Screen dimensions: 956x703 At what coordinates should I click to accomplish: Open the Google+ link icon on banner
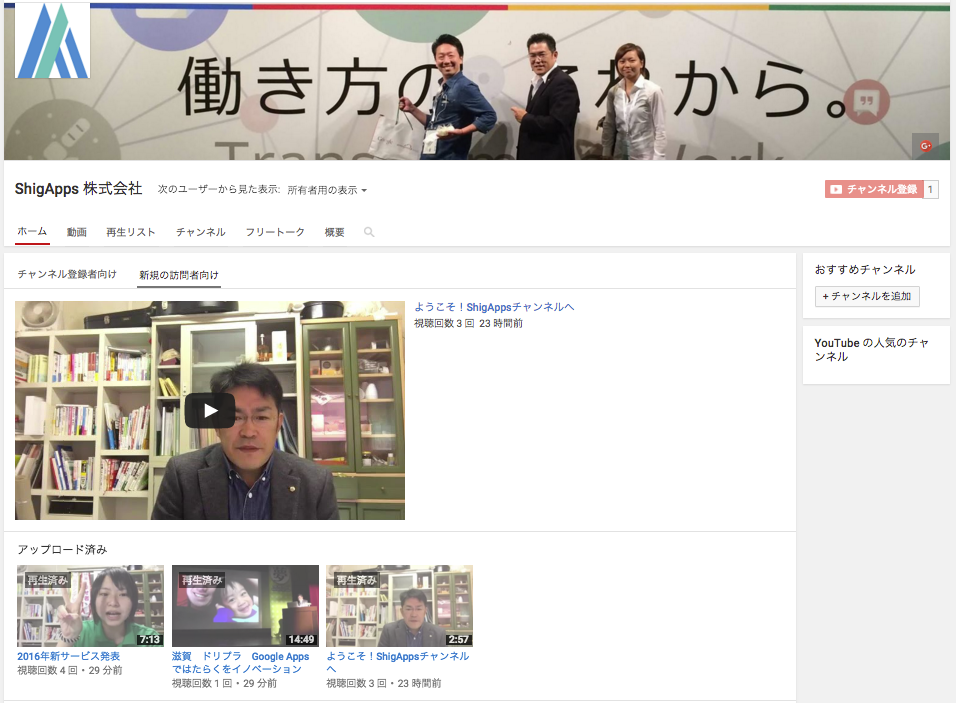pyautogui.click(x=926, y=146)
